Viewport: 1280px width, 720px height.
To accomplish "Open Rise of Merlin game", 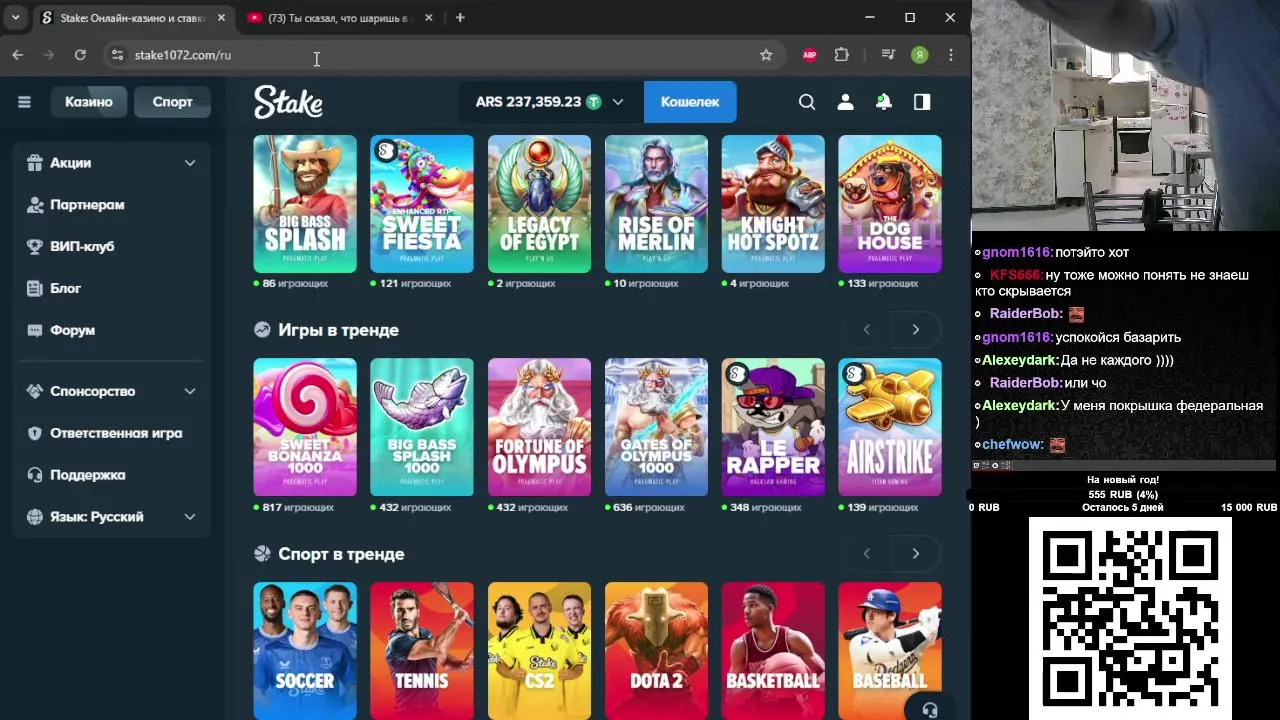I will (656, 204).
